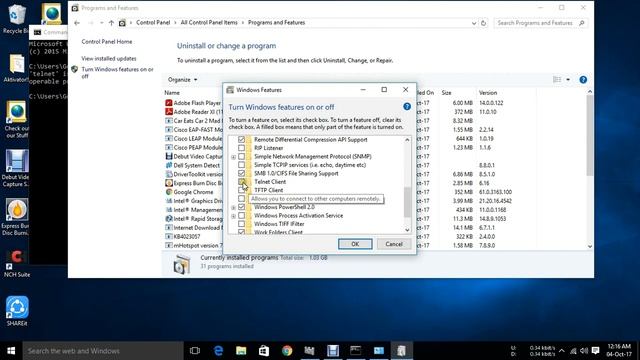Open the Action Center notification icon

pos(596,351)
